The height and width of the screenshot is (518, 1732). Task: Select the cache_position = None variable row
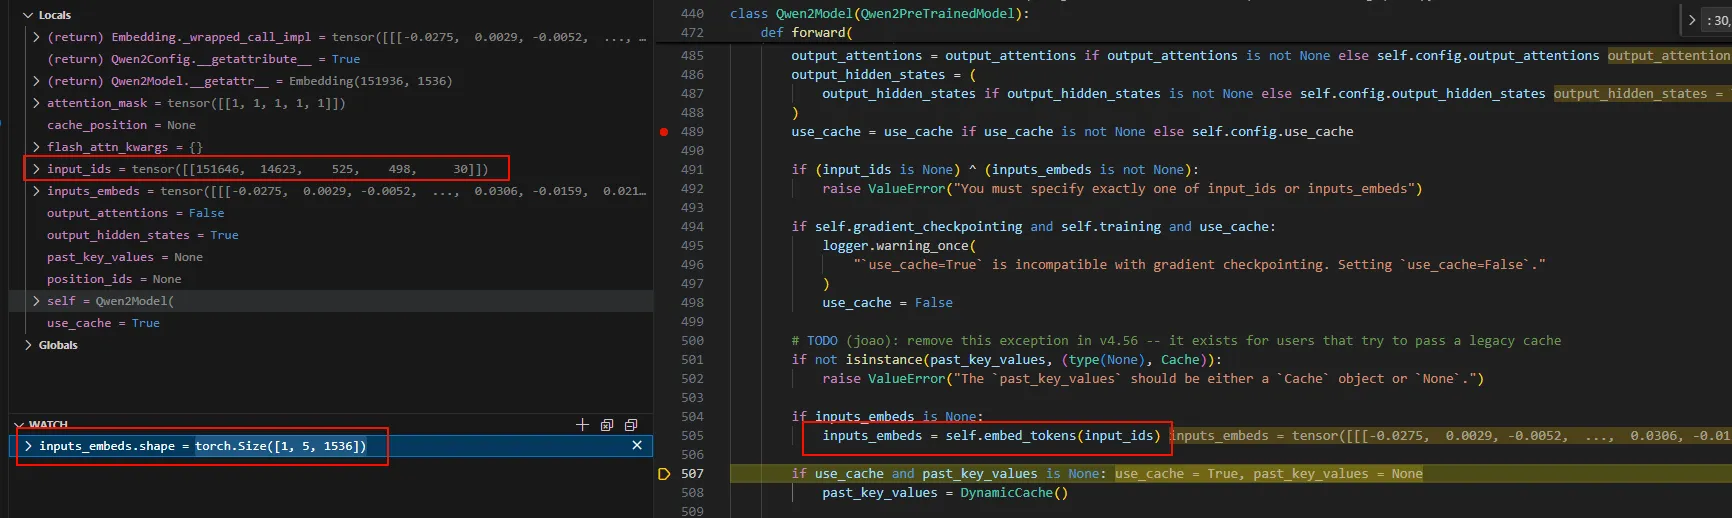click(331, 125)
